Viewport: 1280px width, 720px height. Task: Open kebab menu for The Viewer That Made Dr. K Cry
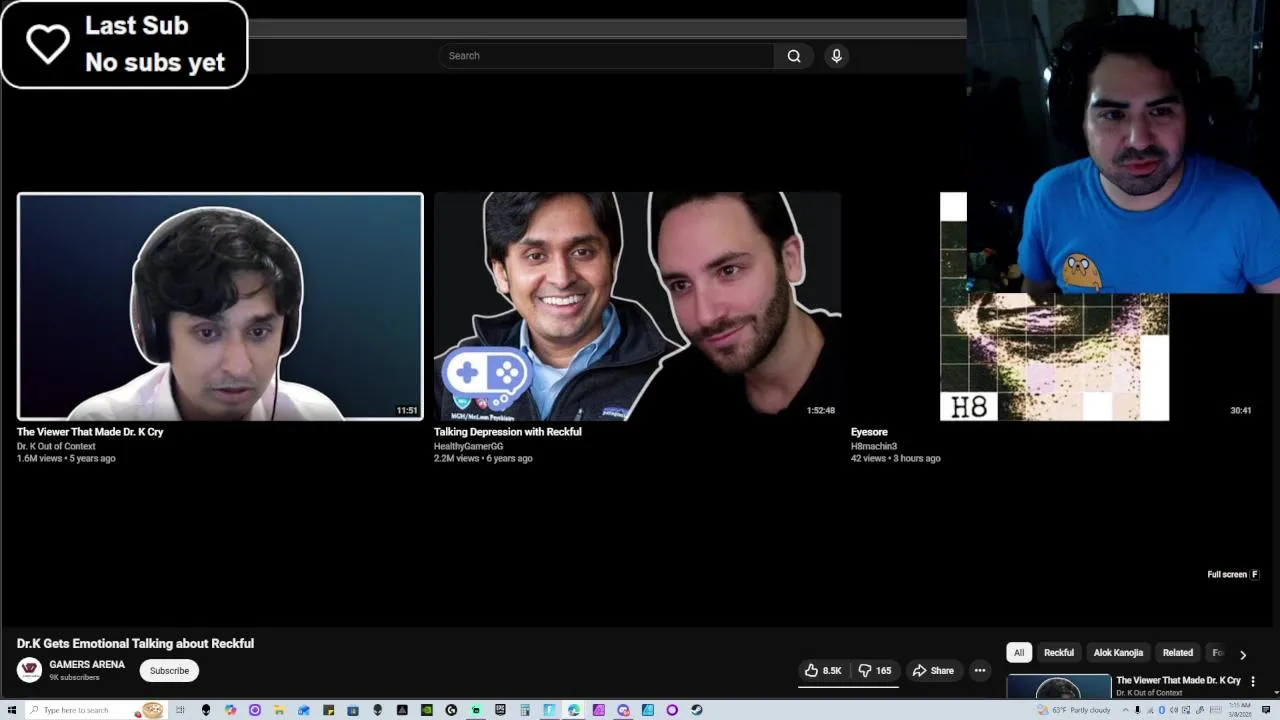click(1252, 681)
